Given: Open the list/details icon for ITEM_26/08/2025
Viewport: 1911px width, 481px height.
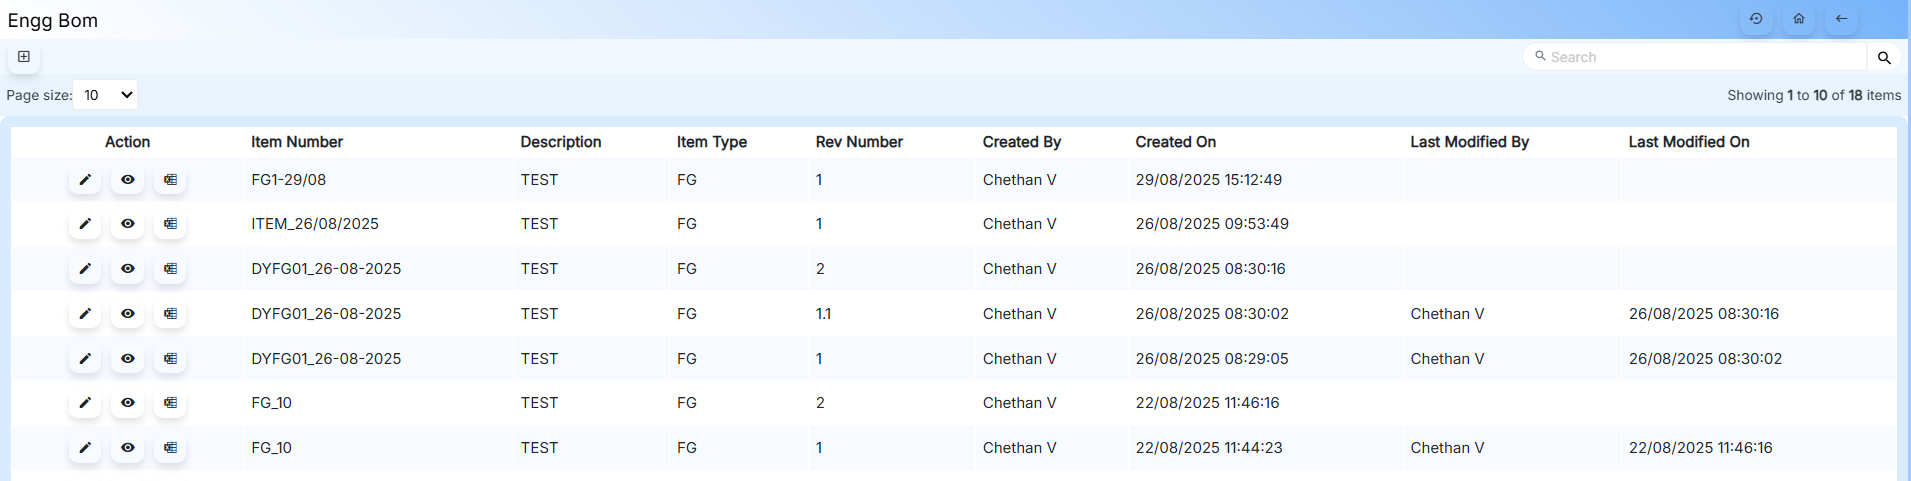Looking at the screenshot, I should (x=171, y=224).
